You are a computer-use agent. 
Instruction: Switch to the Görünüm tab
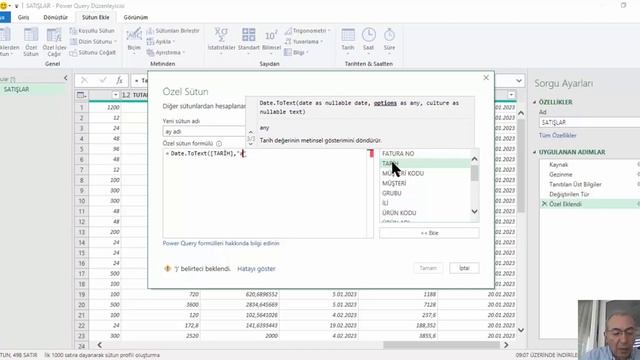(136, 18)
